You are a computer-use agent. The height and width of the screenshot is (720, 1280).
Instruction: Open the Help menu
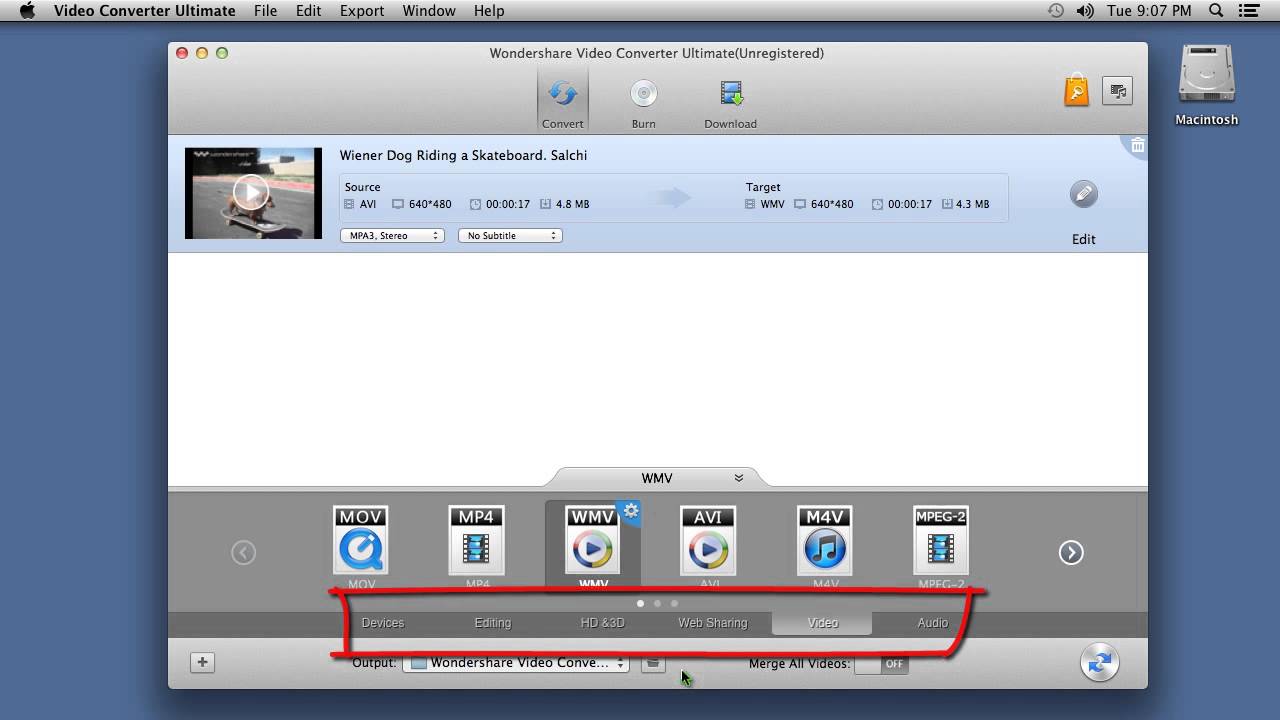click(x=489, y=11)
